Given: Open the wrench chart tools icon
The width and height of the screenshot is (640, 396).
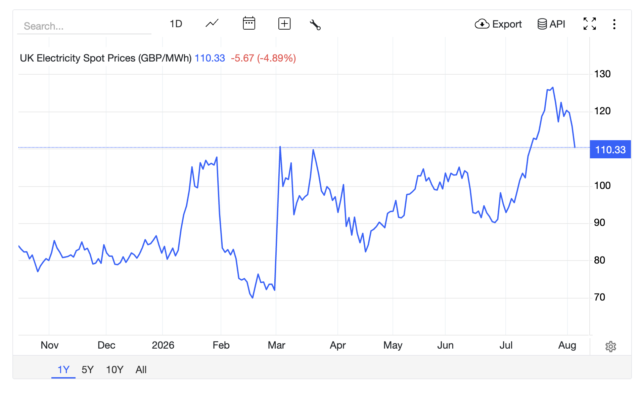Looking at the screenshot, I should click(315, 24).
